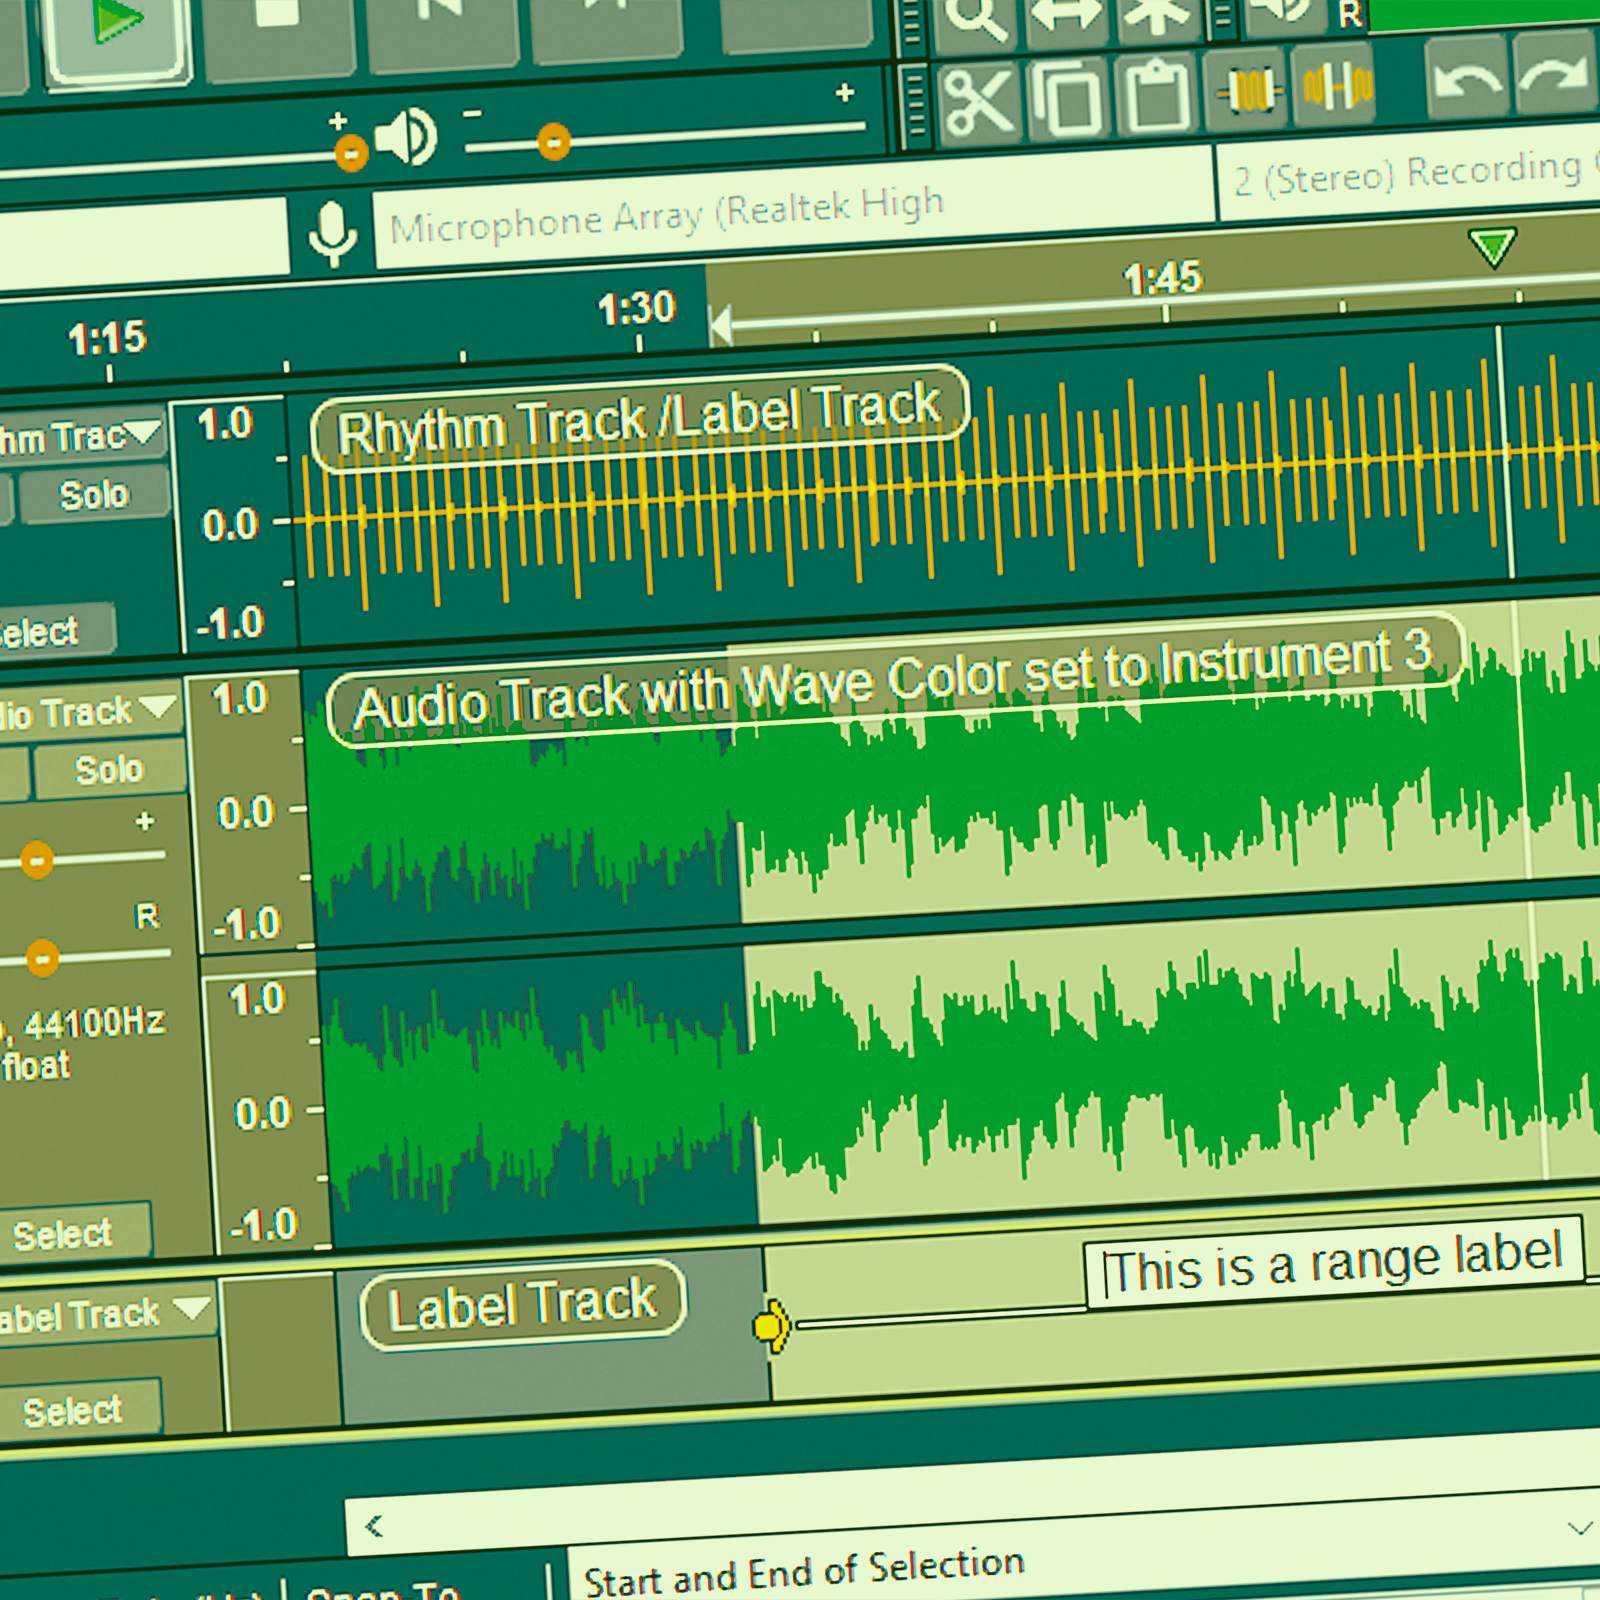The height and width of the screenshot is (1600, 1600).
Task: Click the Rhythm Track /Label Track clip name
Action: 640,419
